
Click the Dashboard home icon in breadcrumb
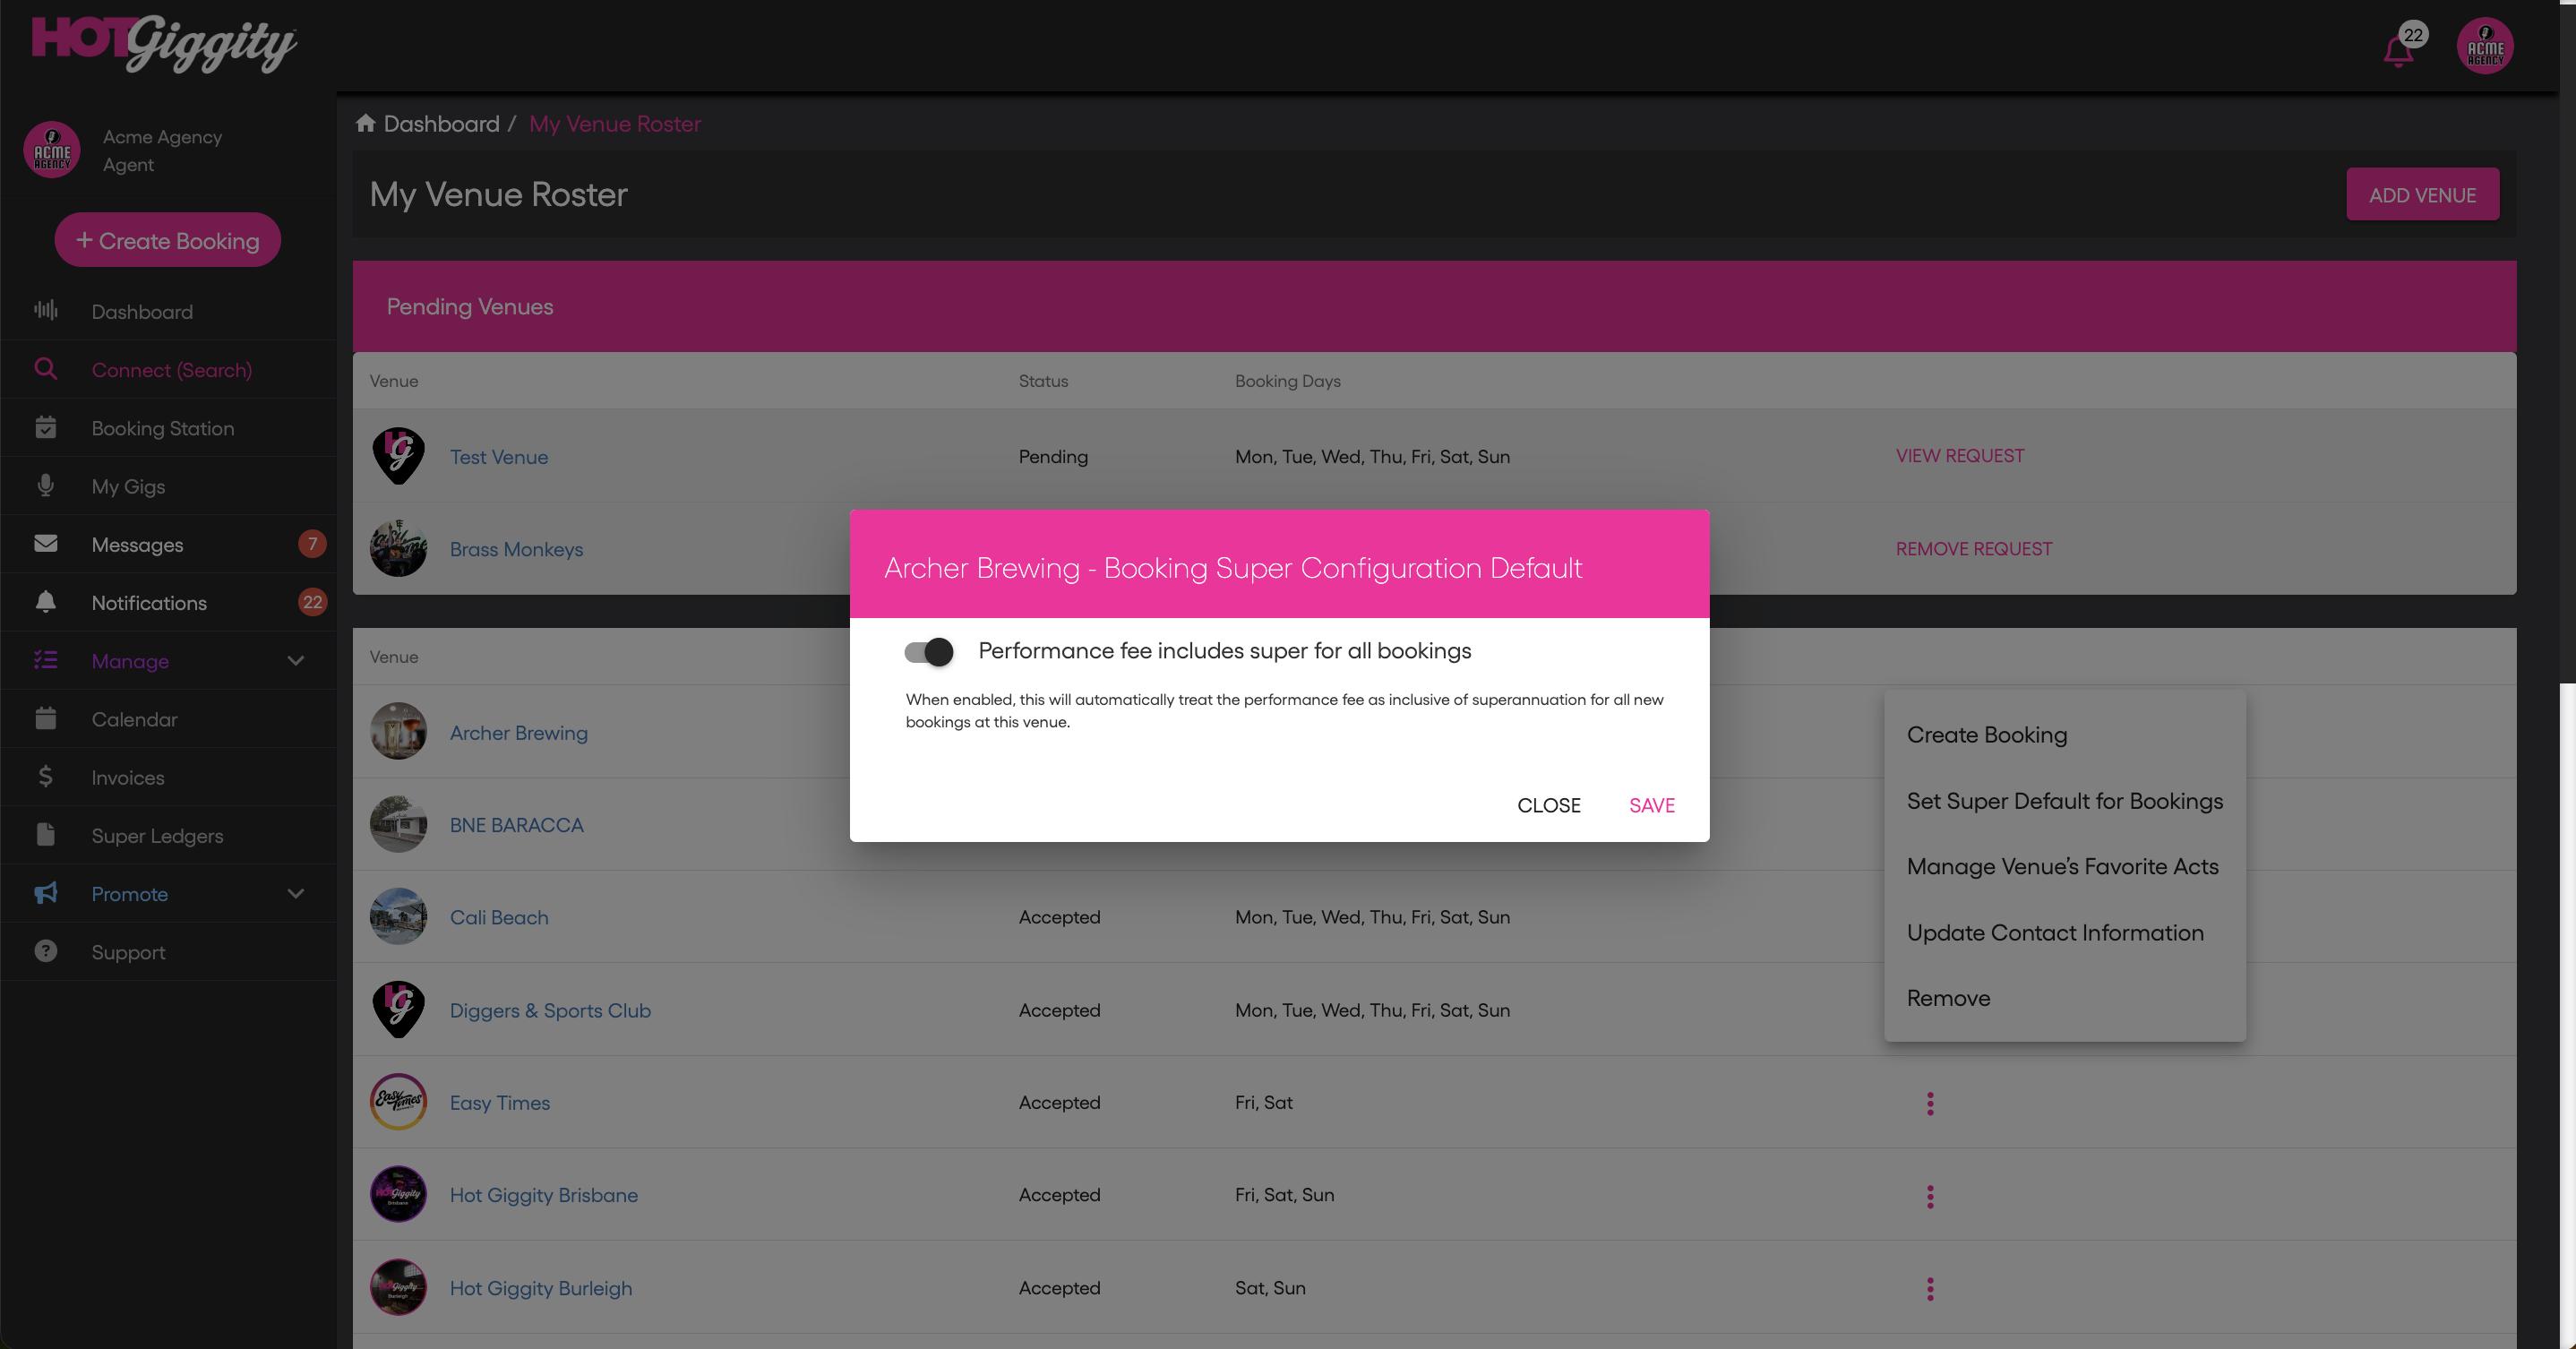(x=366, y=123)
